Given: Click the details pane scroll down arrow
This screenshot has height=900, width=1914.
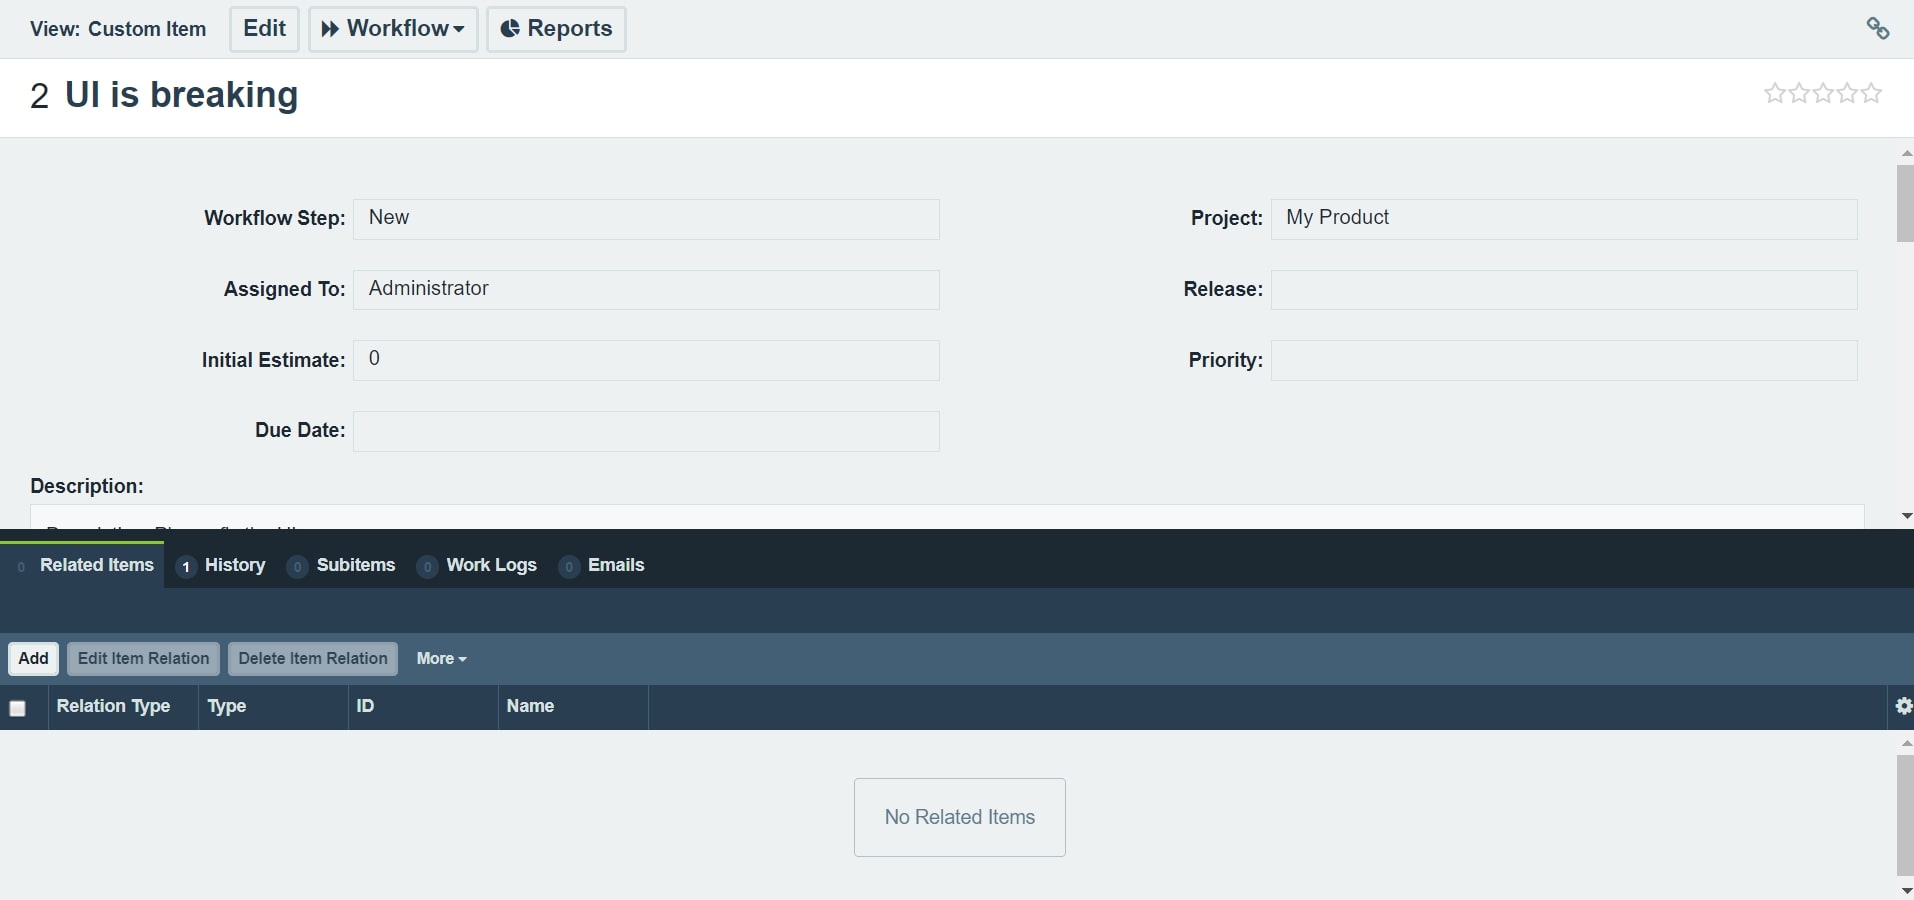Looking at the screenshot, I should tap(1906, 516).
